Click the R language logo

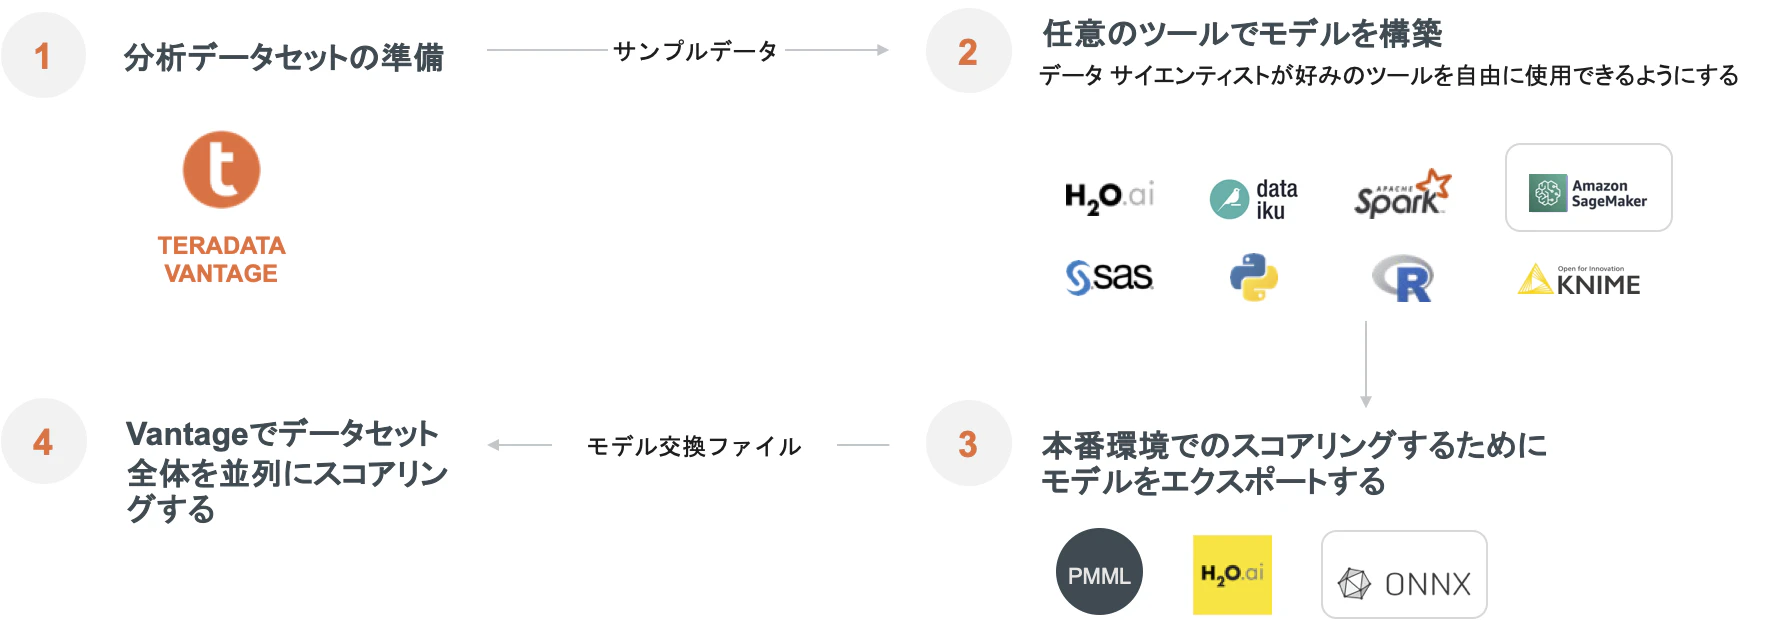pos(1402,278)
